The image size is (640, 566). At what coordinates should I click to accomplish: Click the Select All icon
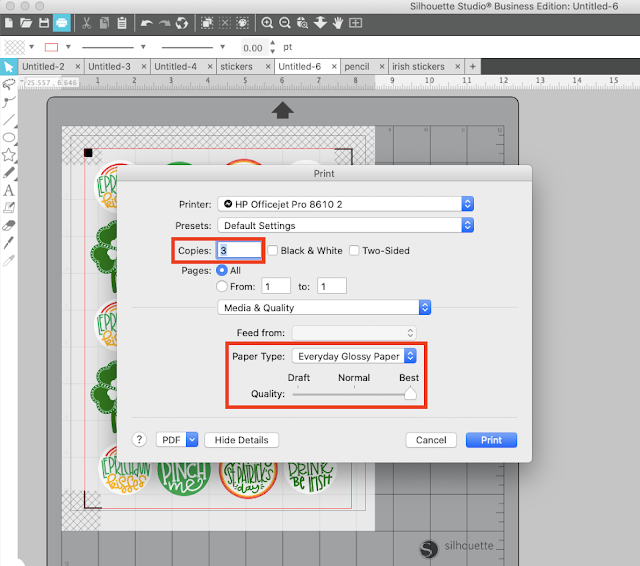[207, 23]
